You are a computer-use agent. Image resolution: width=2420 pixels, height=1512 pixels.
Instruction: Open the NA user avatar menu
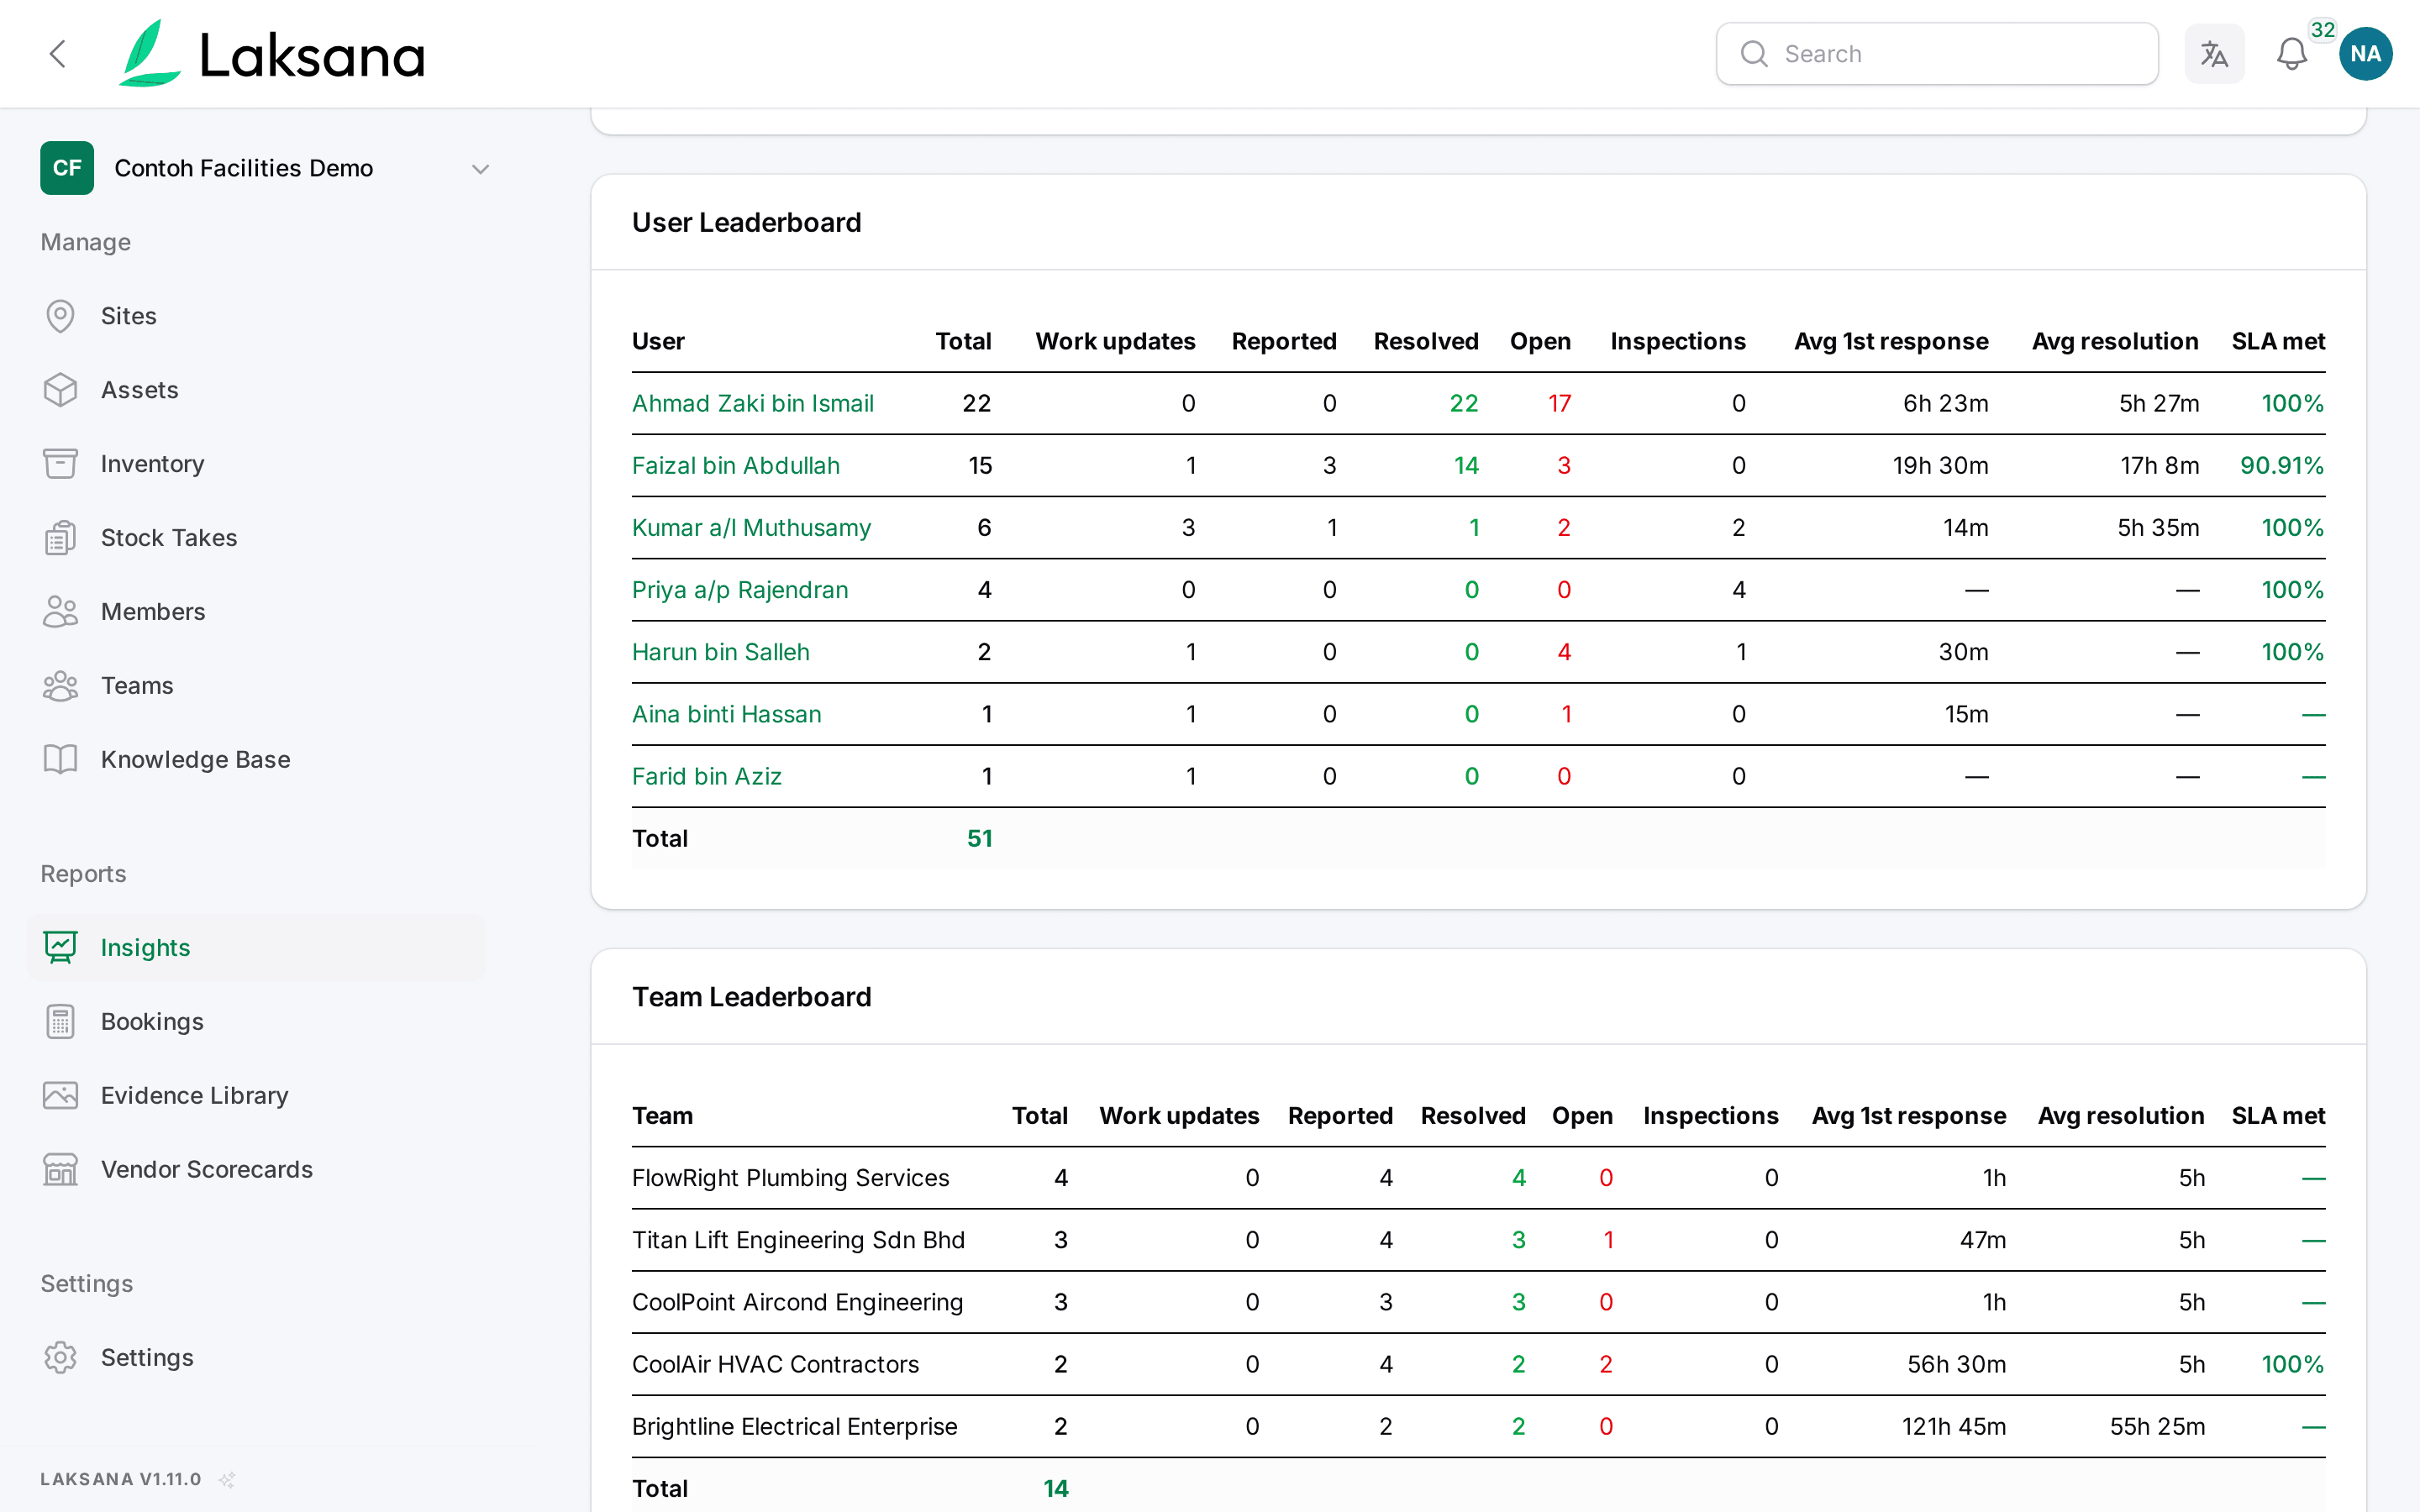tap(2365, 54)
